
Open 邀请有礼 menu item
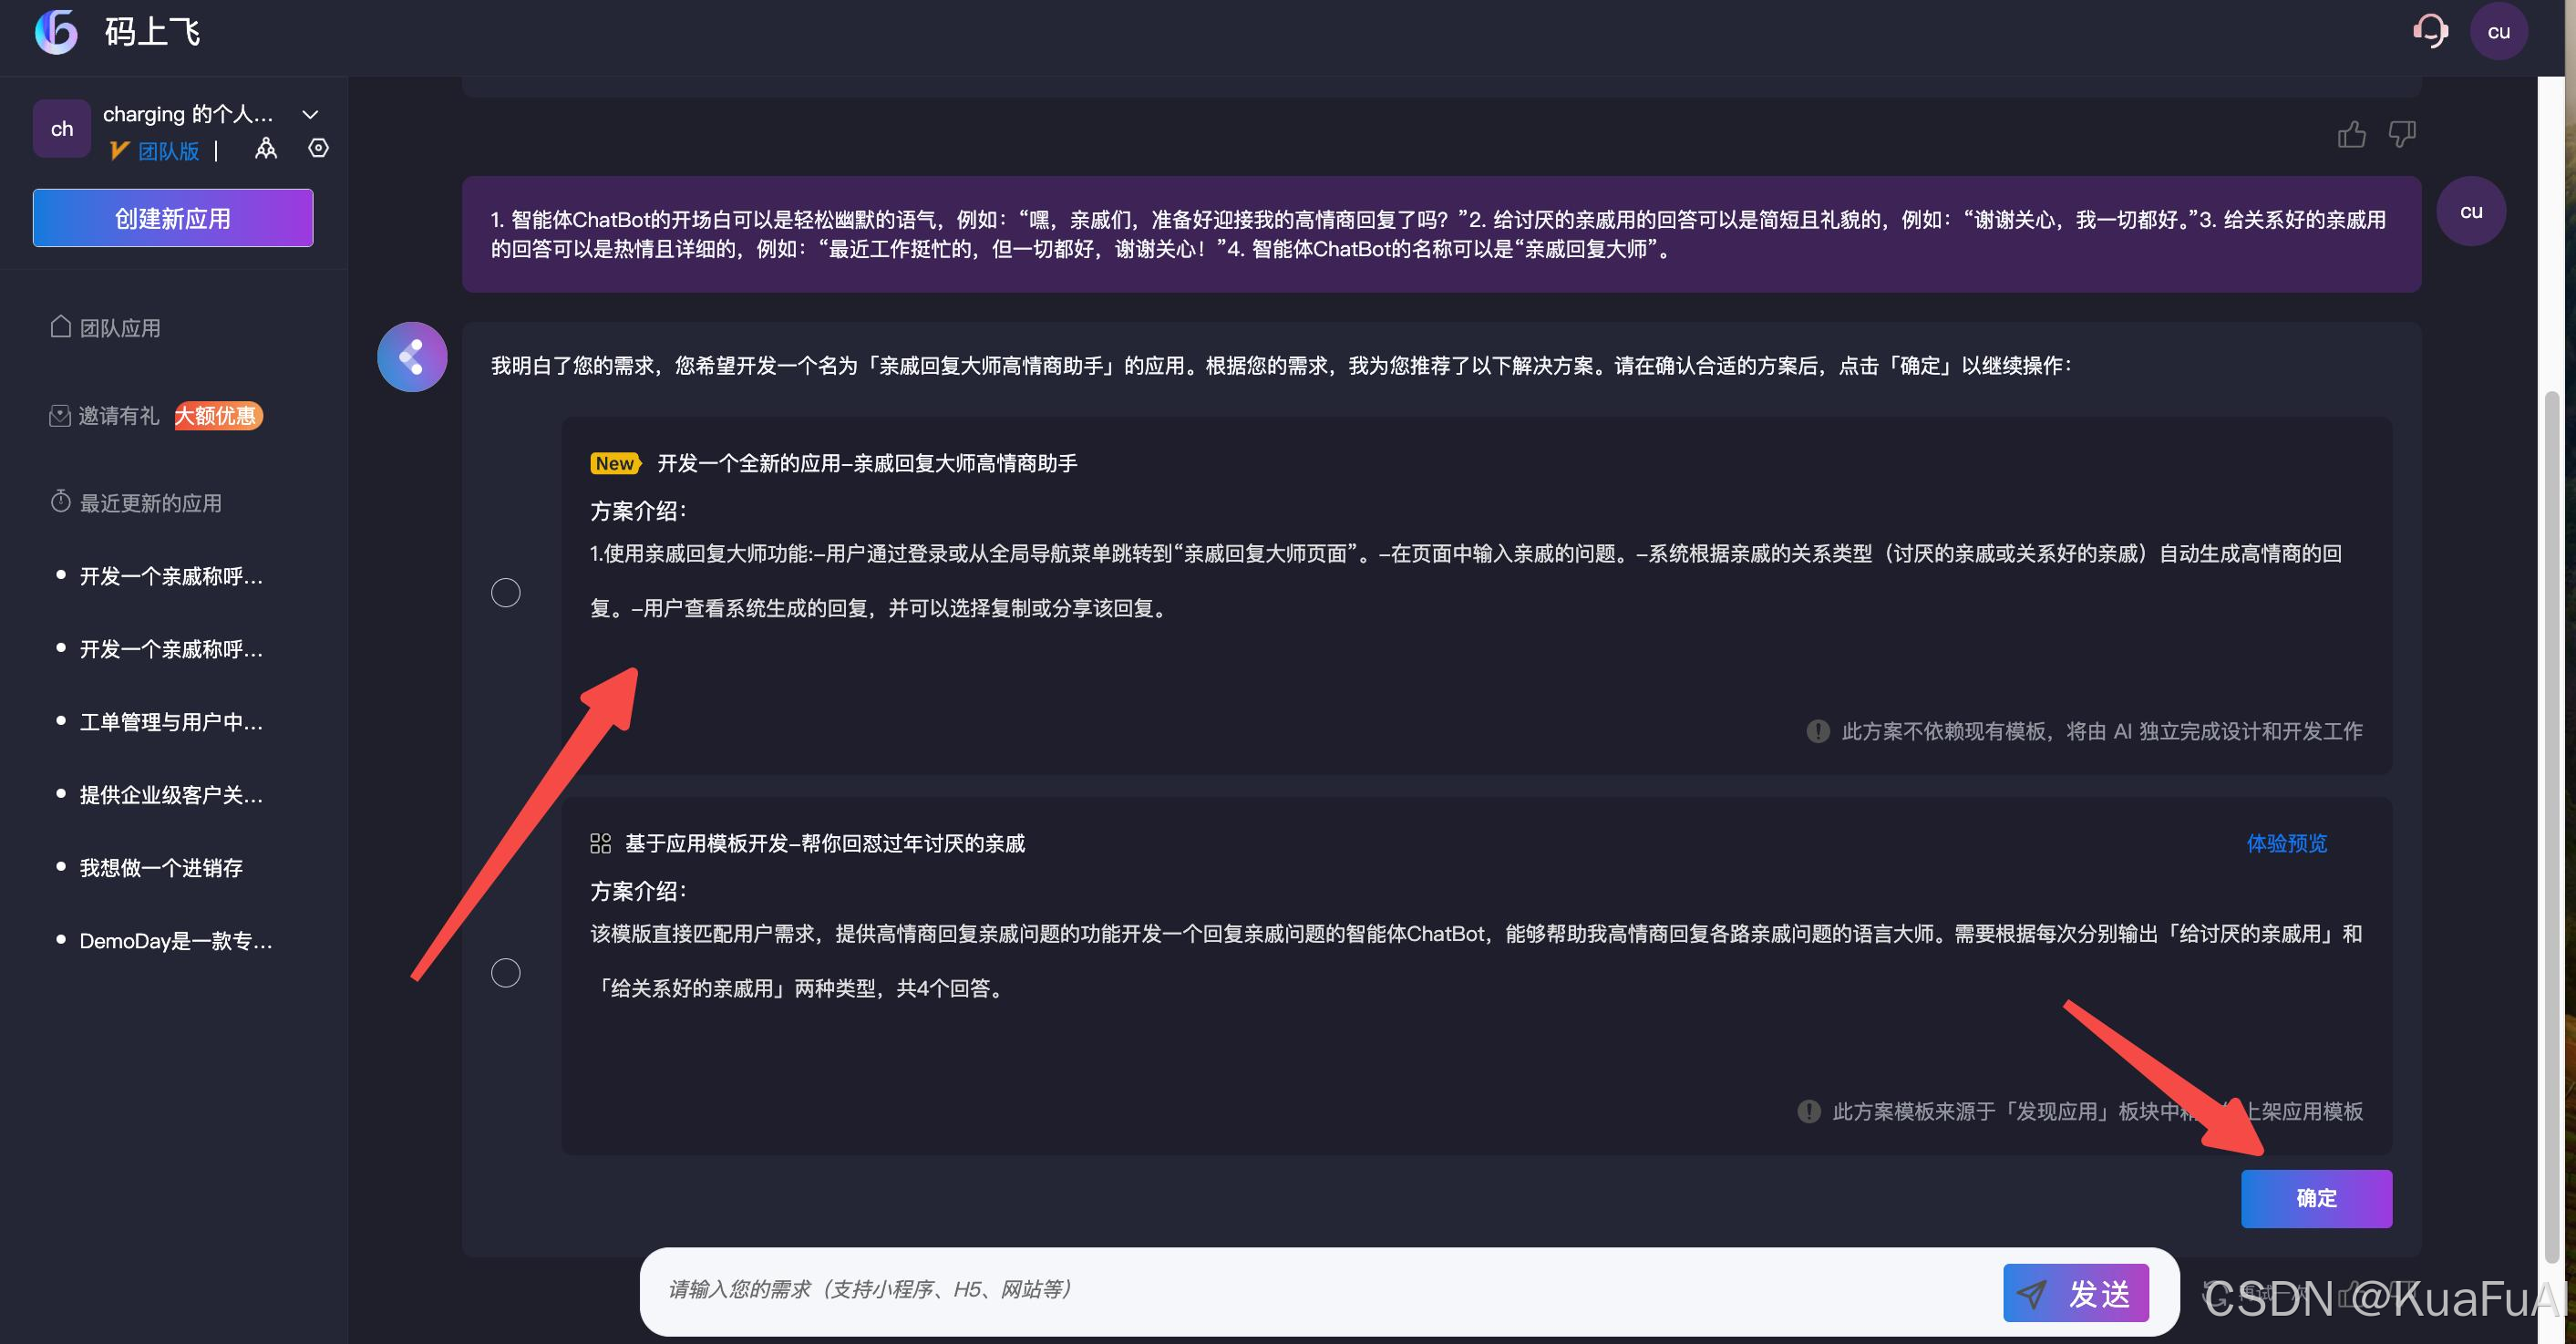pos(118,416)
